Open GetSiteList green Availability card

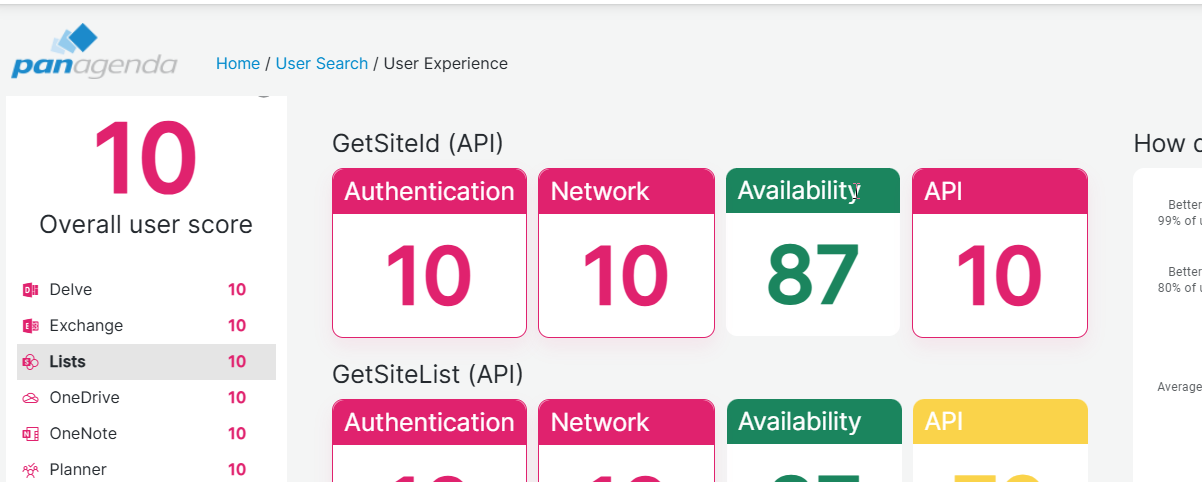click(x=814, y=440)
